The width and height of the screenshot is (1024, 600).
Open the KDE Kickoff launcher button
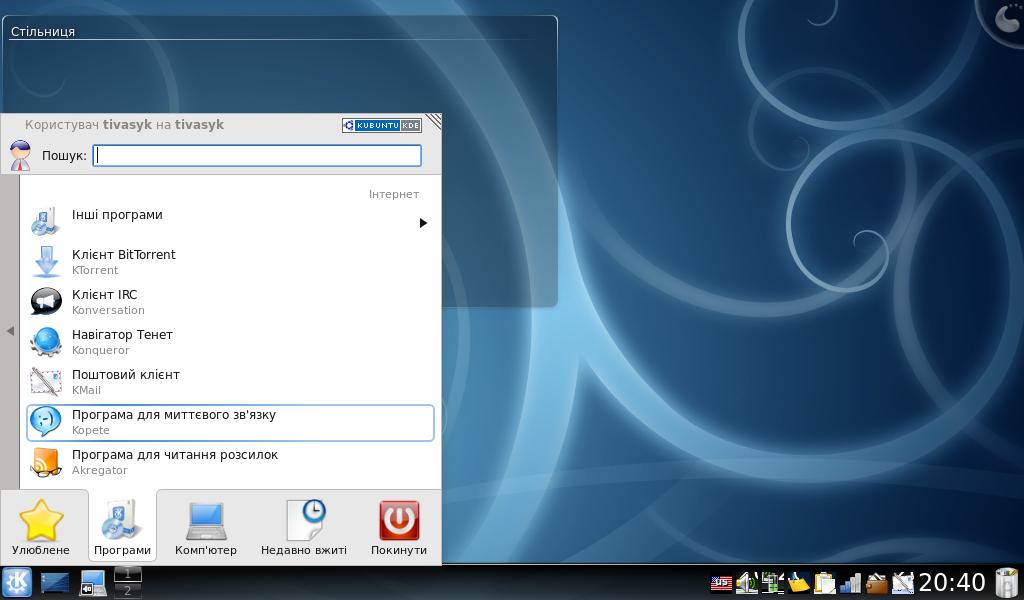click(x=16, y=582)
